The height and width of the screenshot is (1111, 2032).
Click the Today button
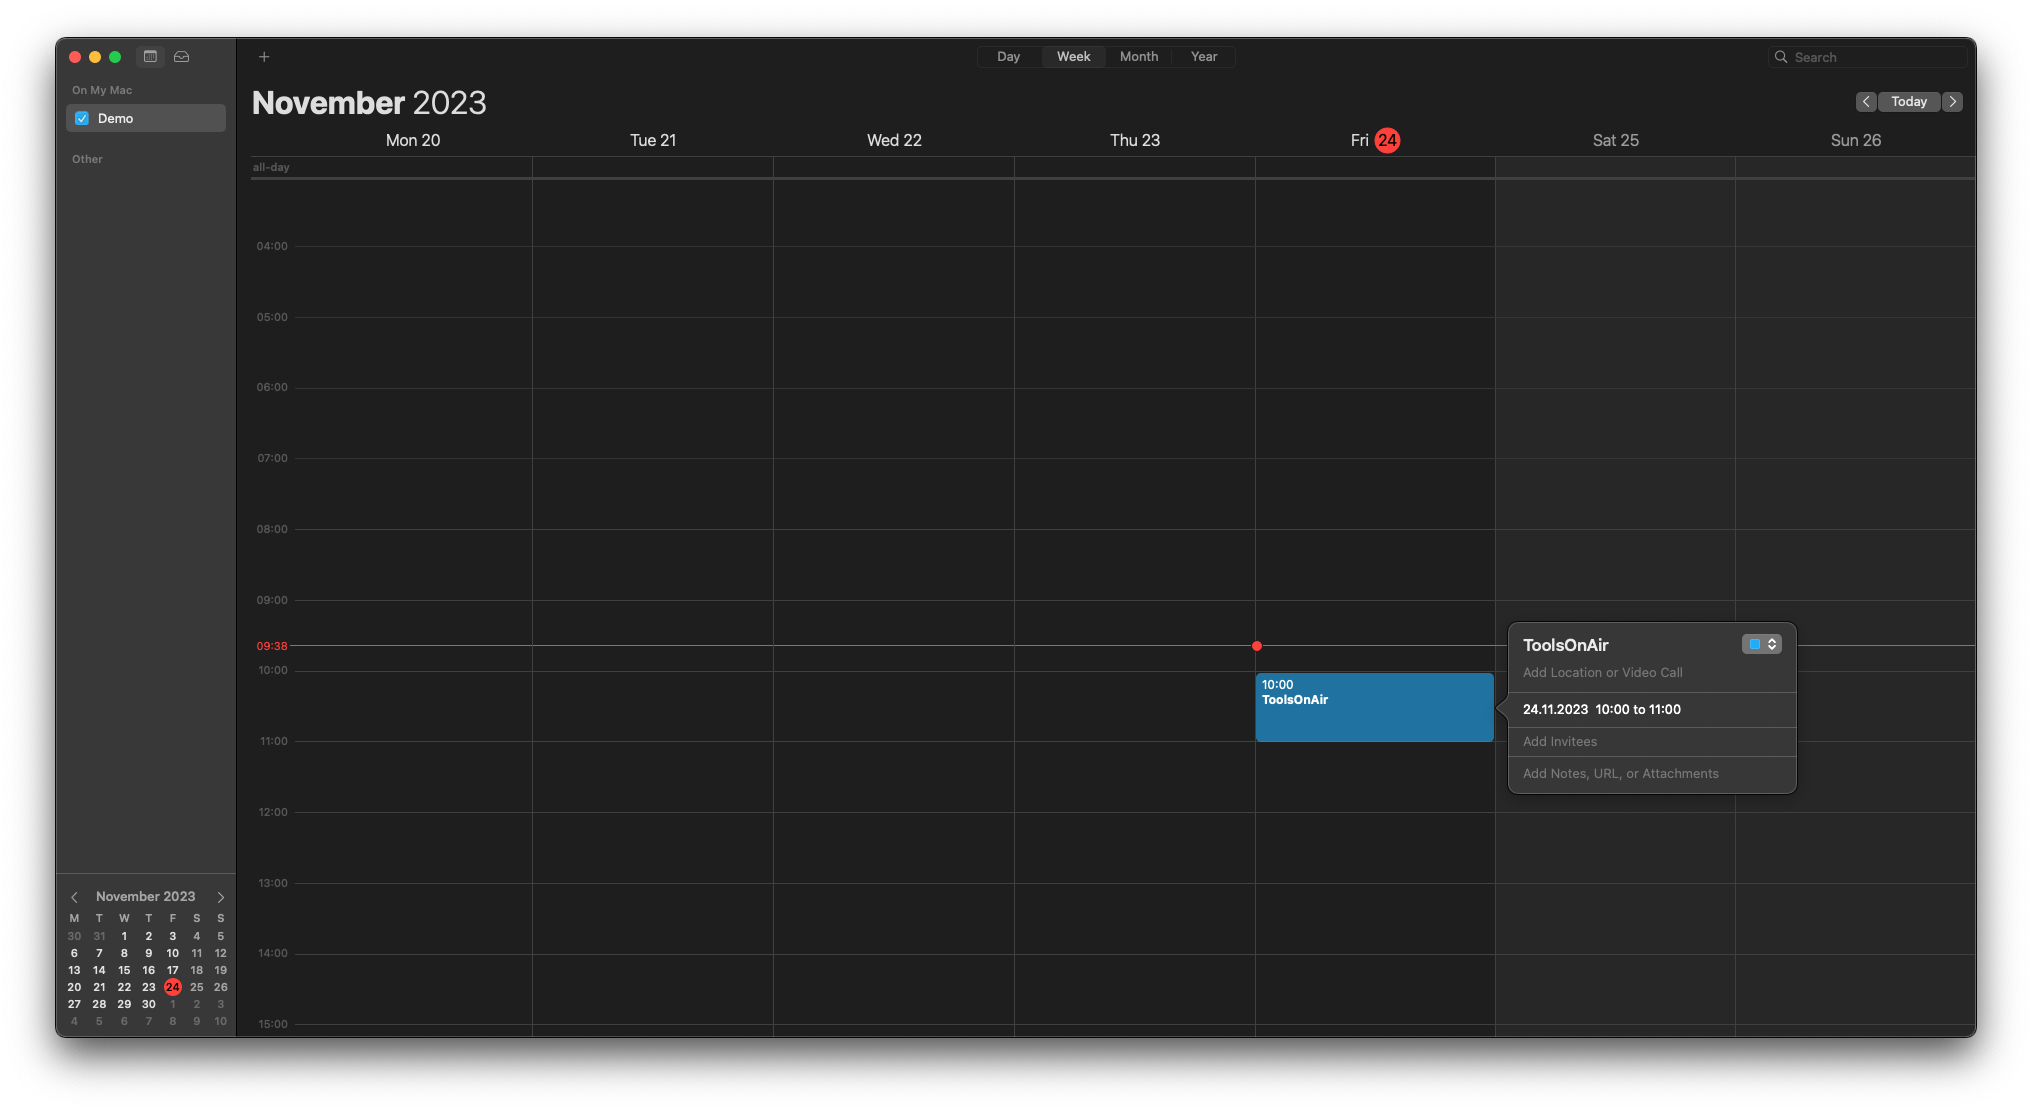coord(1909,102)
